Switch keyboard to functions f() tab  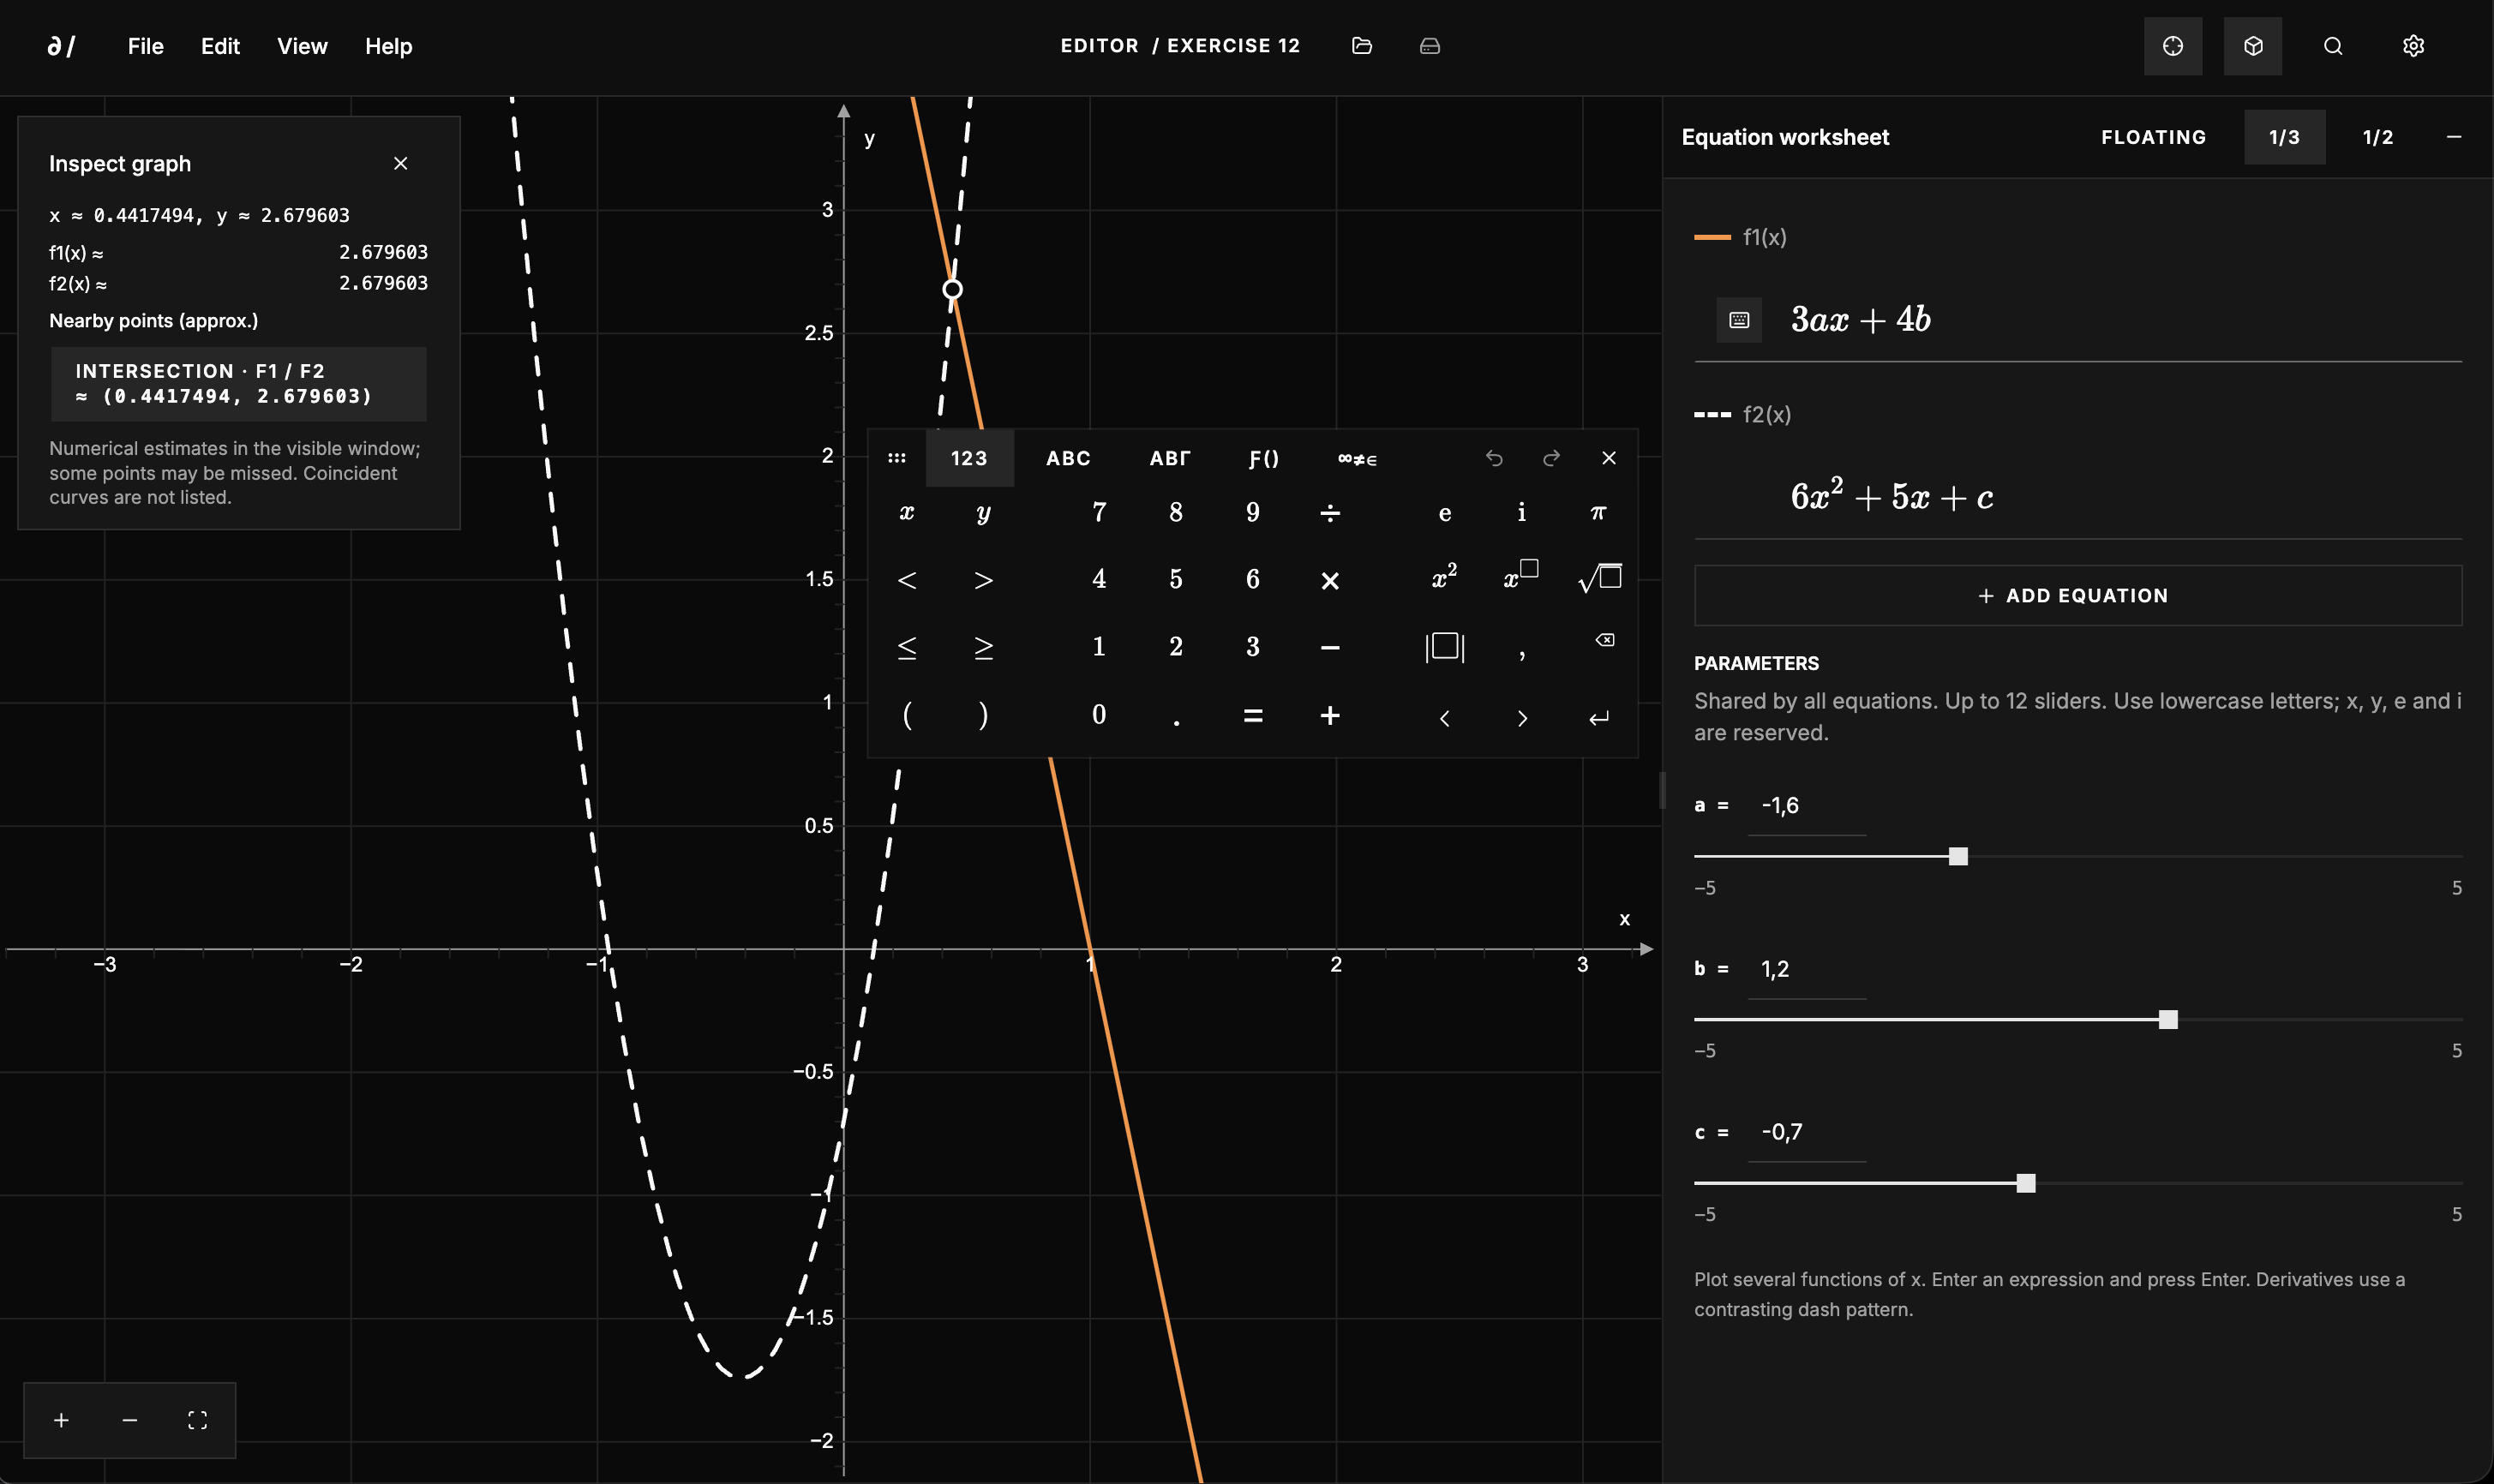pyautogui.click(x=1264, y=458)
